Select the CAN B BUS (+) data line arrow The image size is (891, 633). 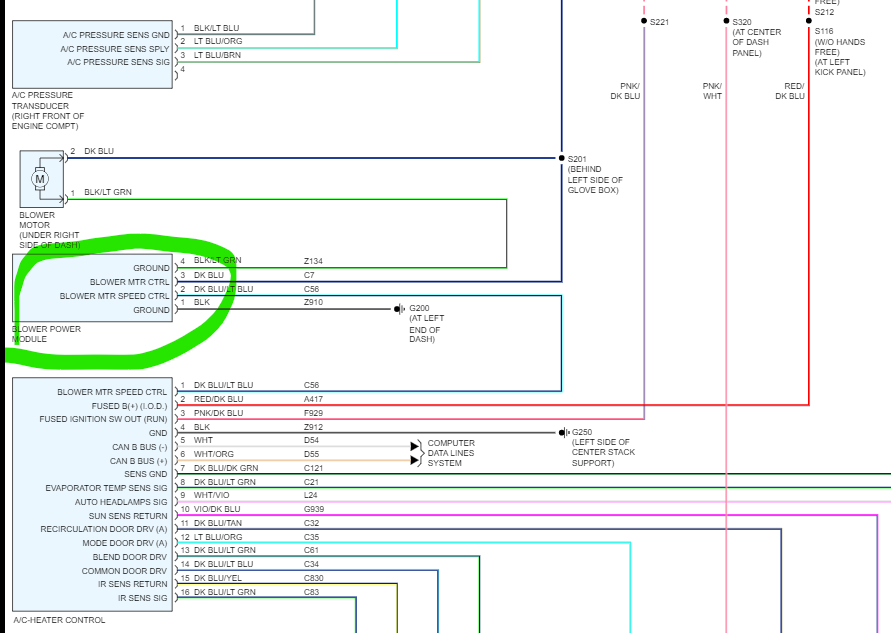pos(415,460)
